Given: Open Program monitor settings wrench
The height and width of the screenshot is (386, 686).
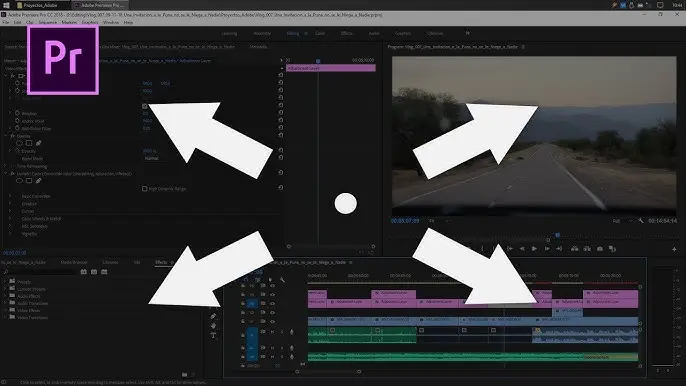Looking at the screenshot, I should click(x=641, y=221).
